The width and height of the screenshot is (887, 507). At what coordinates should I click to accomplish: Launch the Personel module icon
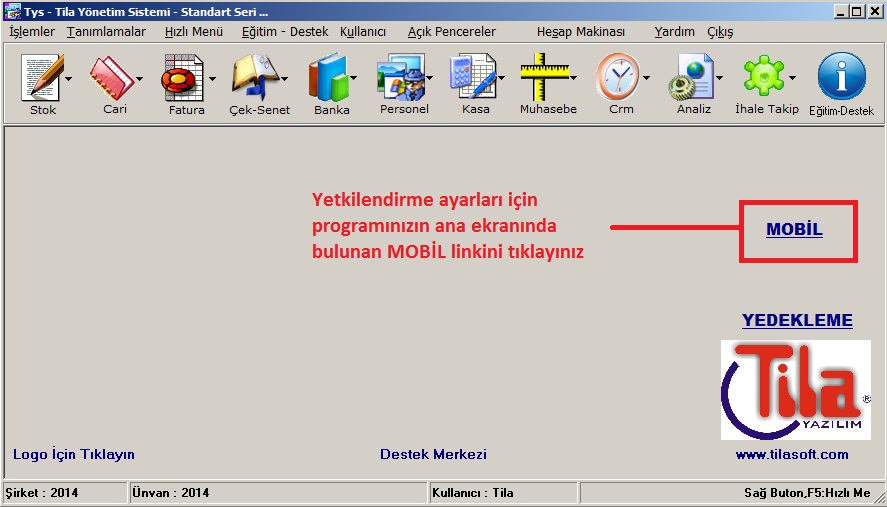(400, 78)
